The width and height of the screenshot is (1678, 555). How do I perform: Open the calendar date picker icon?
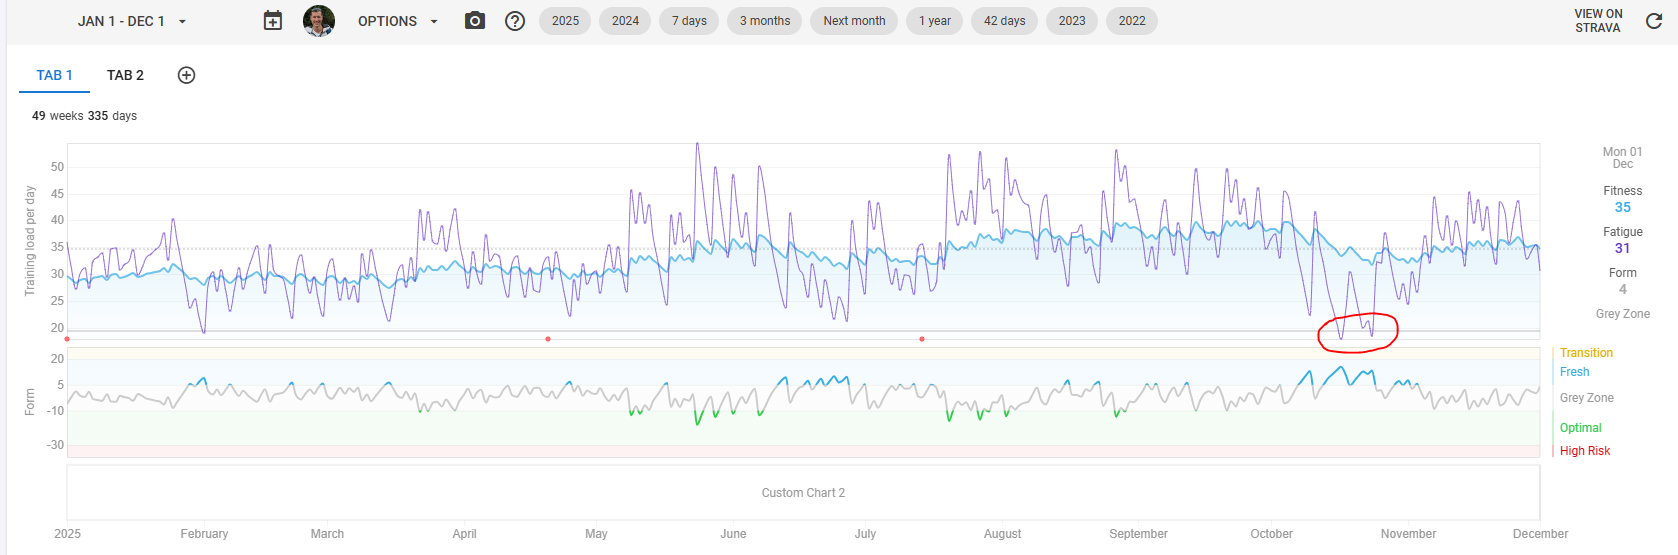click(273, 21)
